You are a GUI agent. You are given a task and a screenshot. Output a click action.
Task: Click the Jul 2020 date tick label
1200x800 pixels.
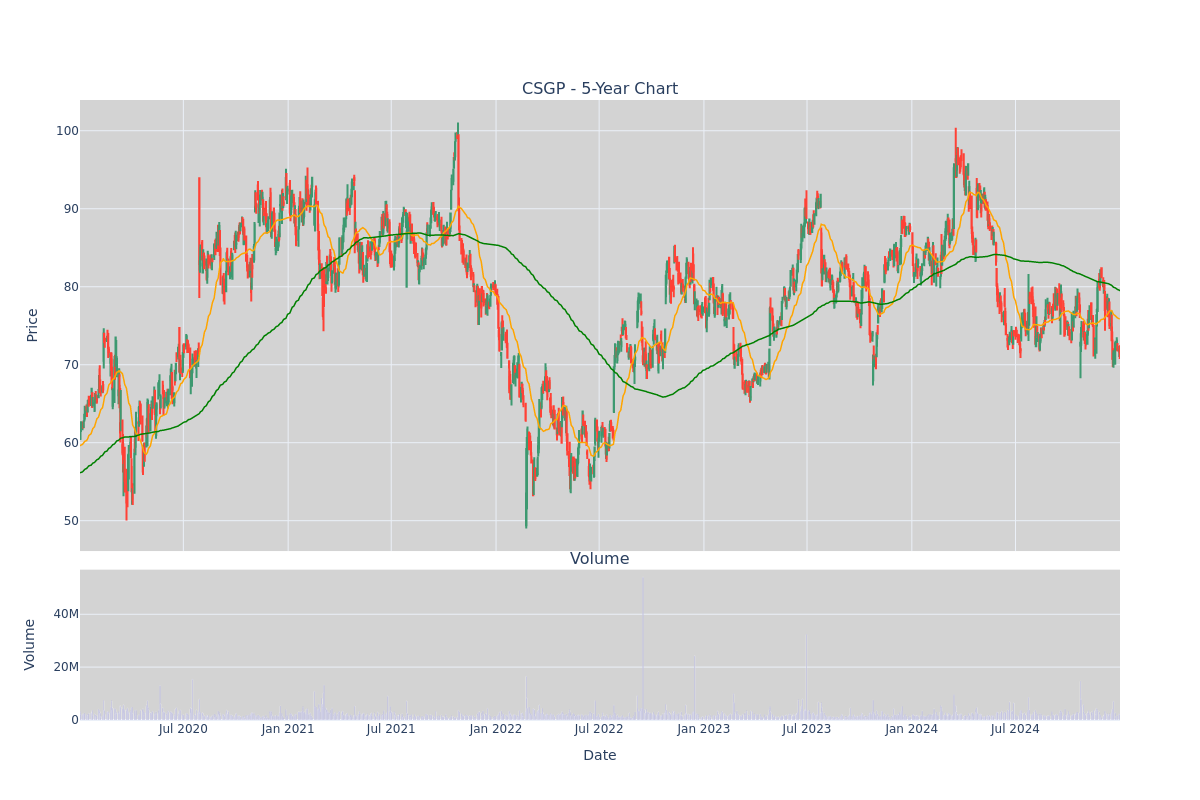tap(183, 729)
